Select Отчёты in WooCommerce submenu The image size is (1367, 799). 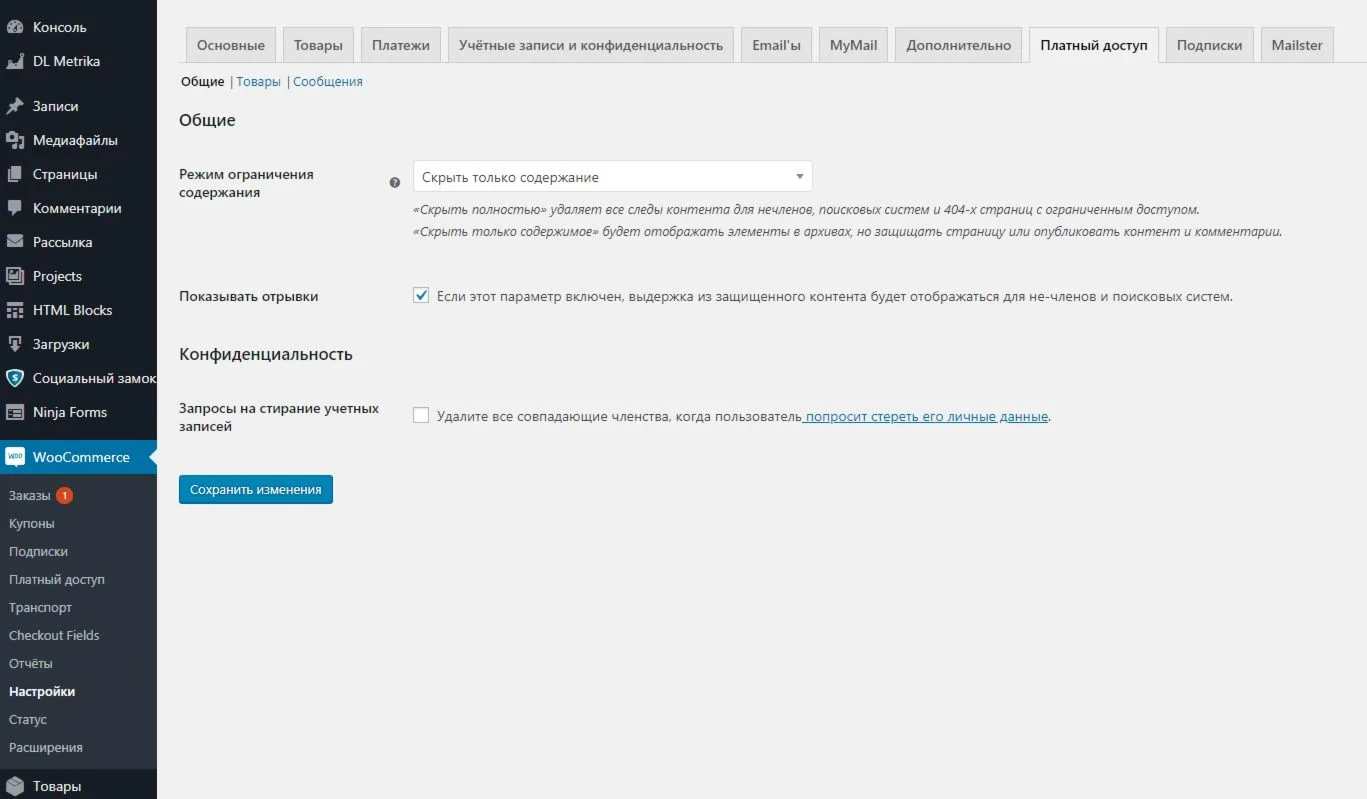point(31,663)
